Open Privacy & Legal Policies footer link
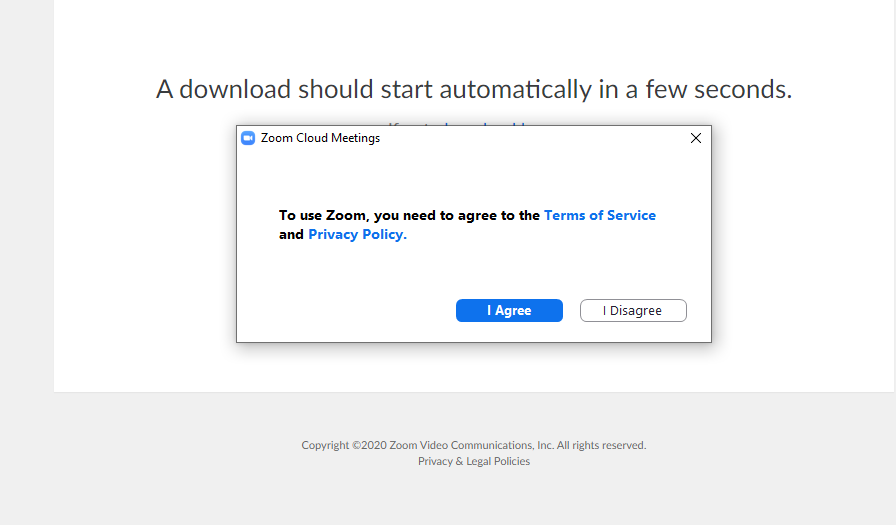Image resolution: width=896 pixels, height=525 pixels. click(x=474, y=461)
